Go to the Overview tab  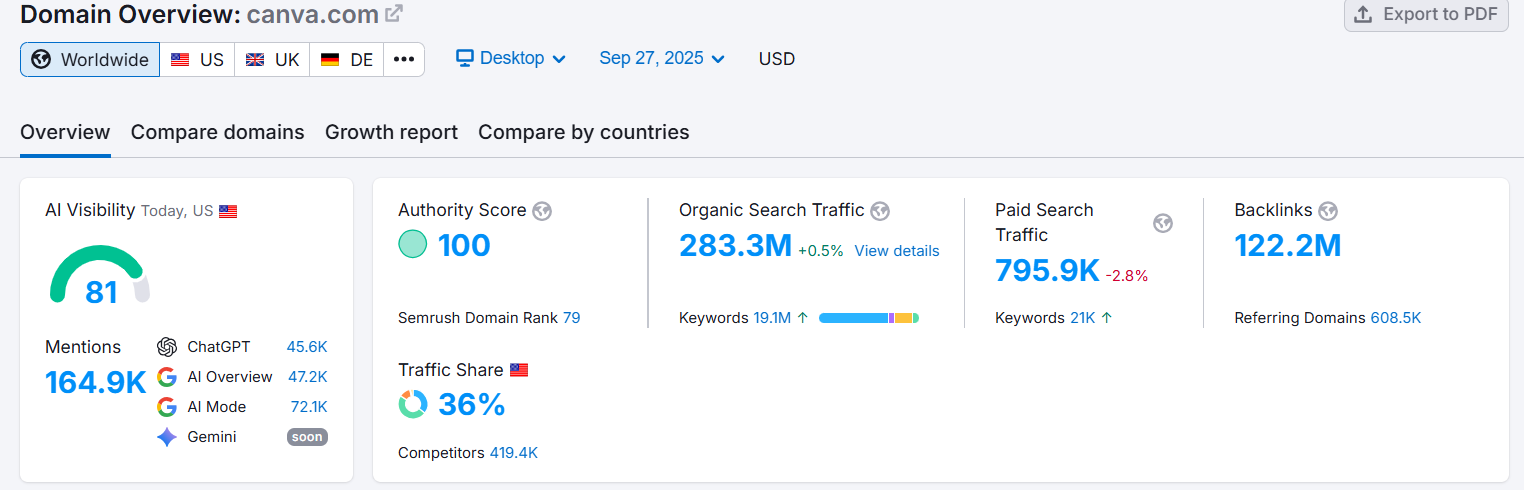(65, 132)
